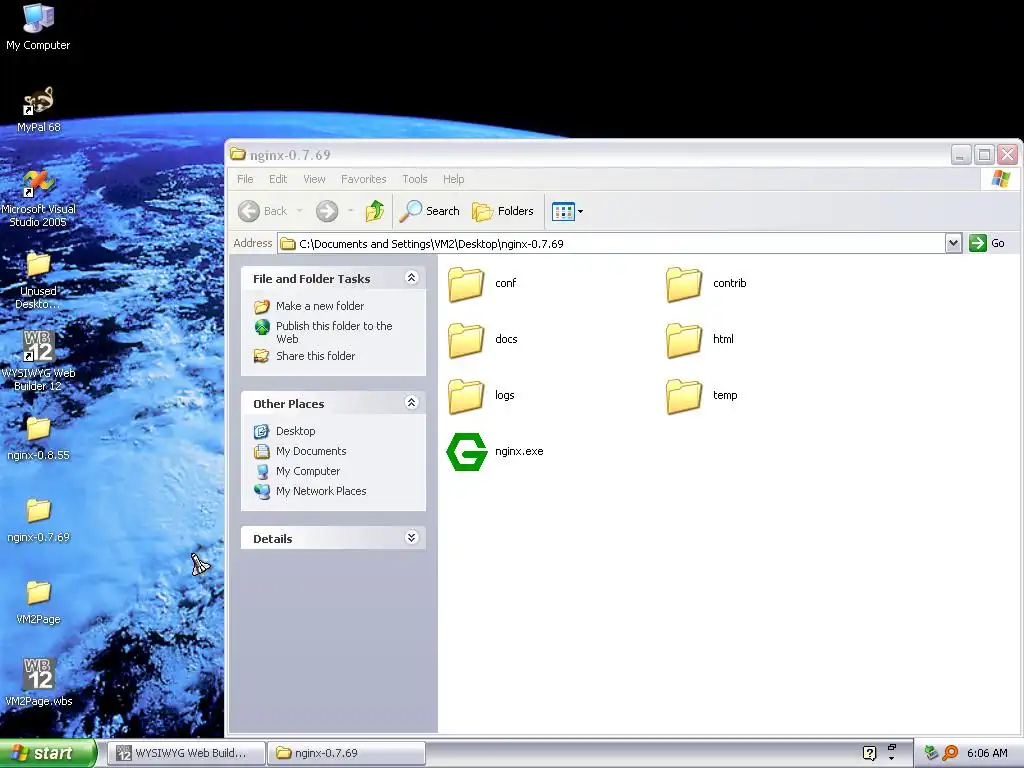Click the Back toolbar button

(x=263, y=211)
